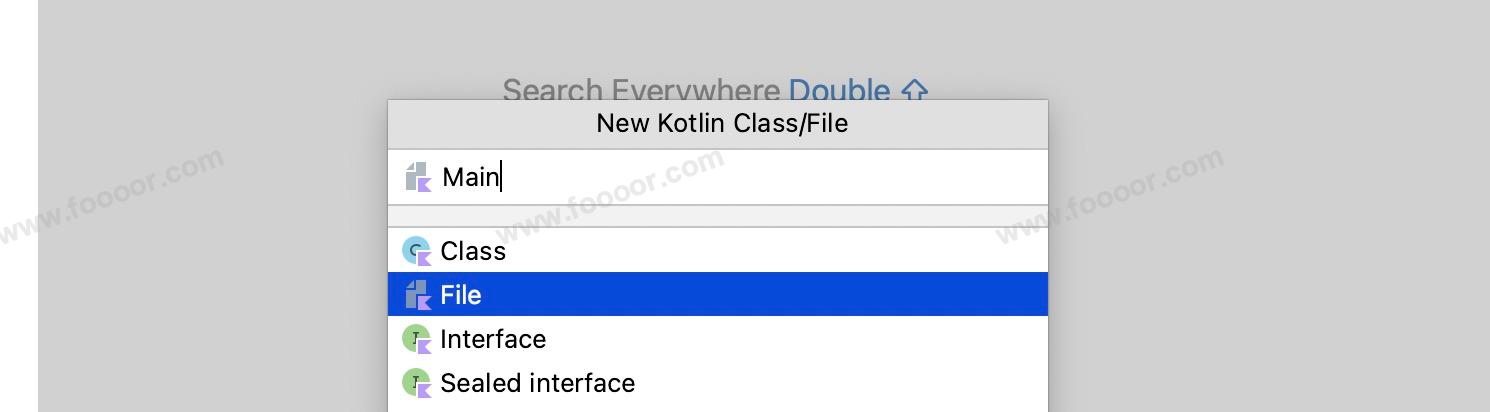Click the Class type icon
Screen dimensions: 1490x412
(416, 251)
